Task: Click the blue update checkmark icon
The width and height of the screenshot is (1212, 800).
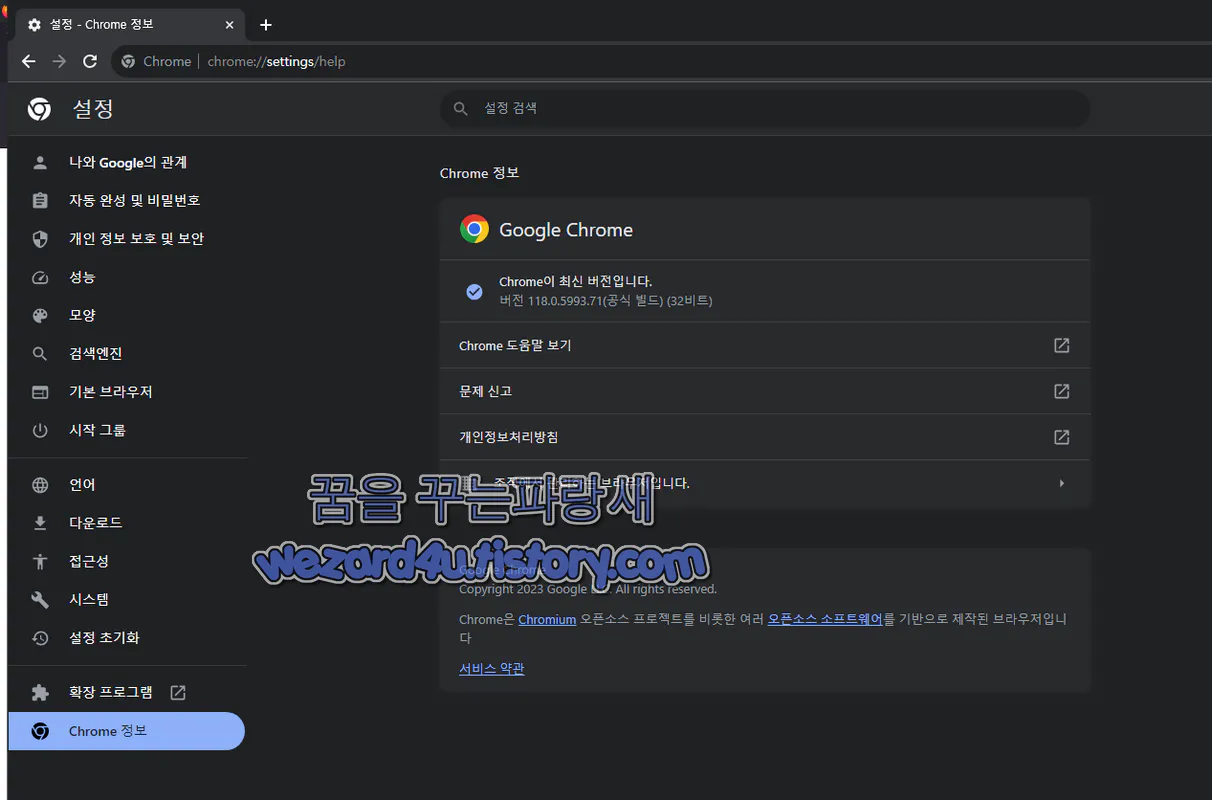Action: tap(474, 291)
